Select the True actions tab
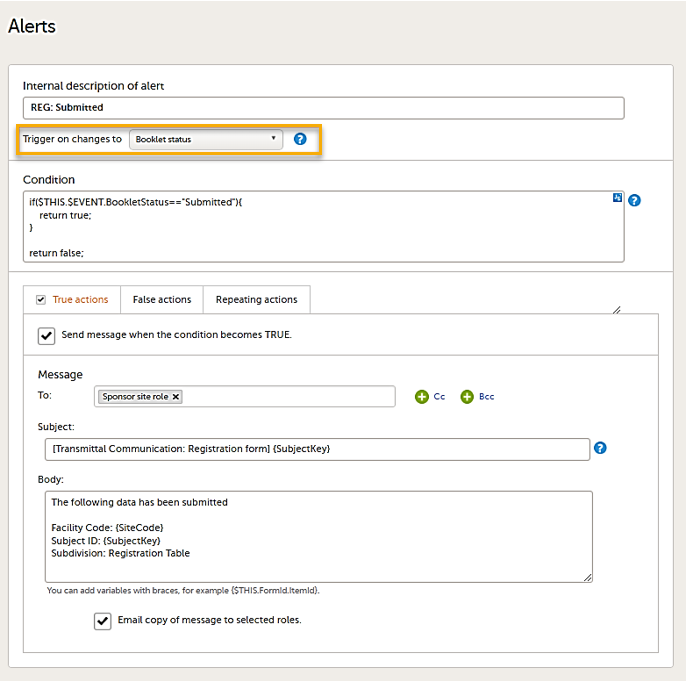 coord(80,300)
